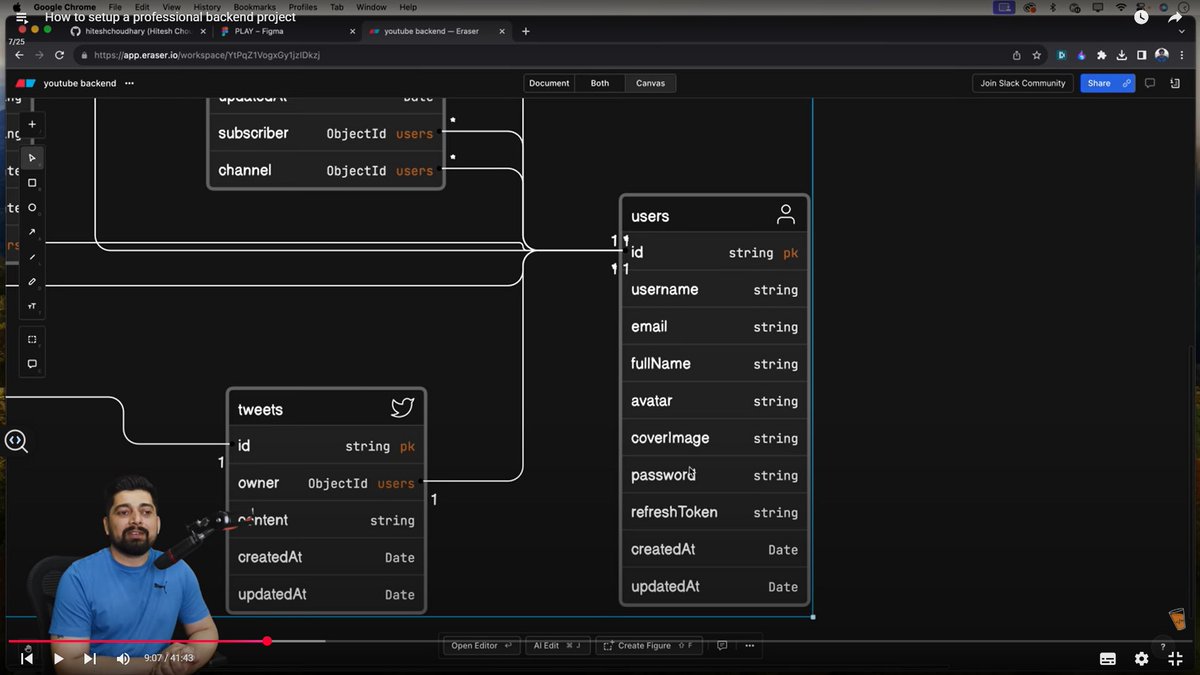
Task: Click the magnifier code icon at left edge
Action: point(16,440)
